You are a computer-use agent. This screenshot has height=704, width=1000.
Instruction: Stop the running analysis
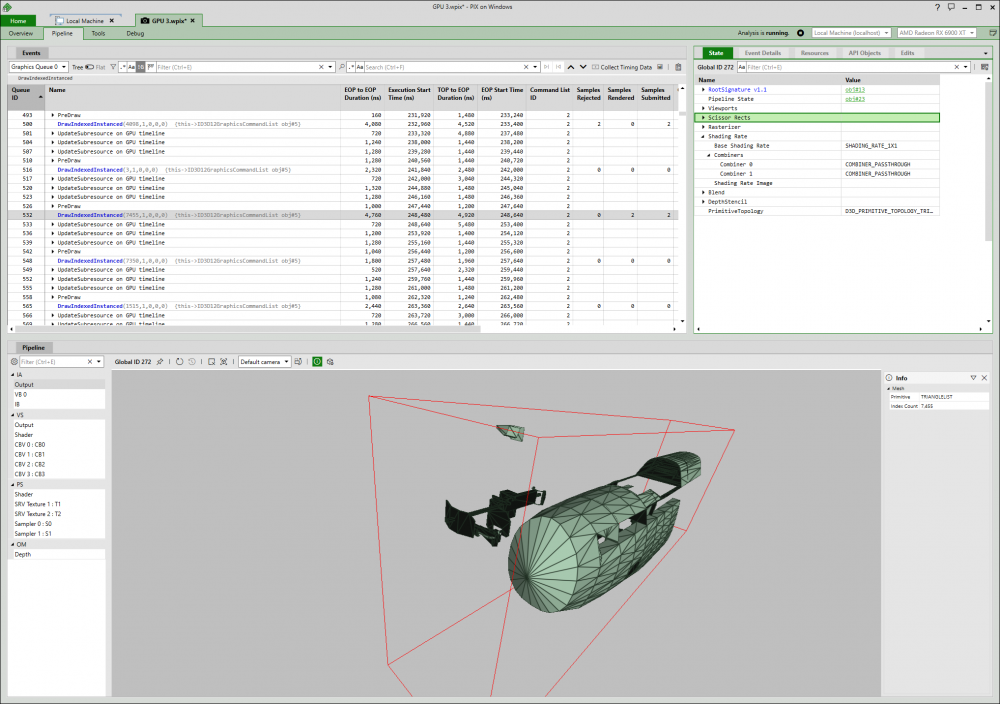[800, 33]
